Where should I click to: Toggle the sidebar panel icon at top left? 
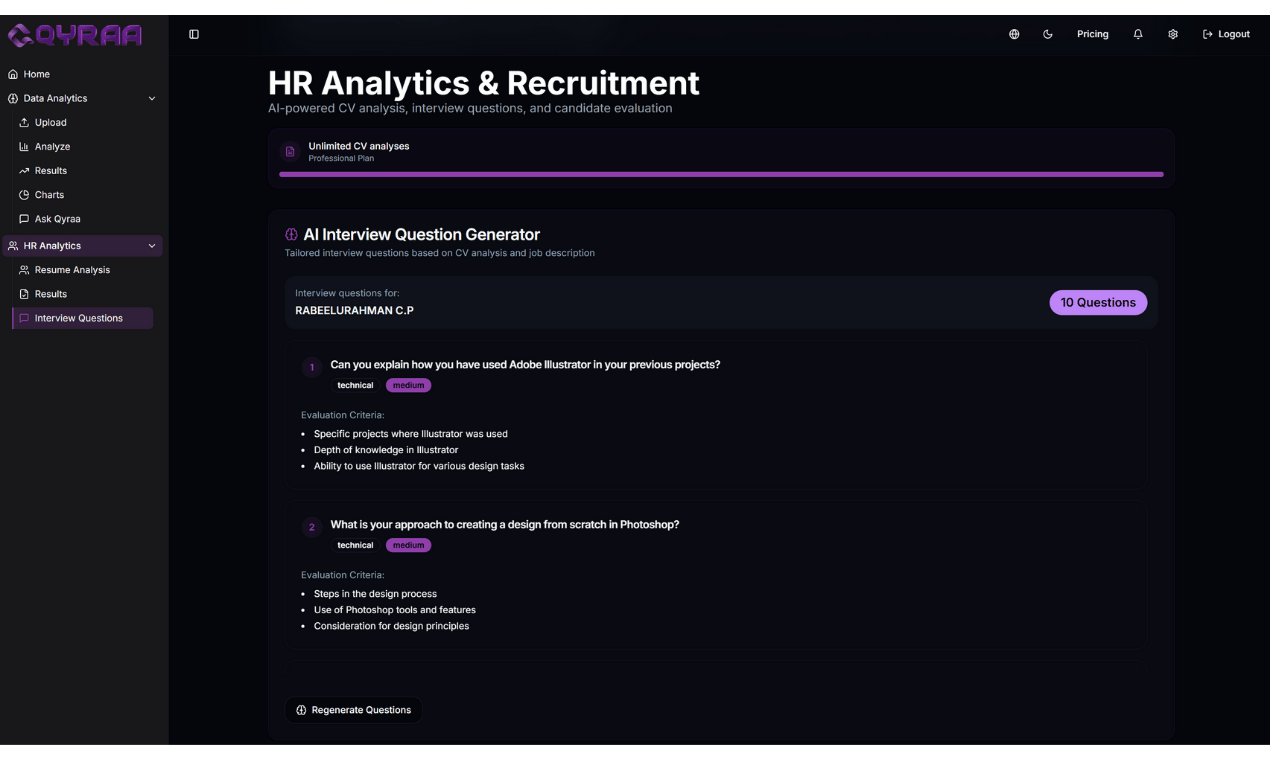click(x=193, y=33)
